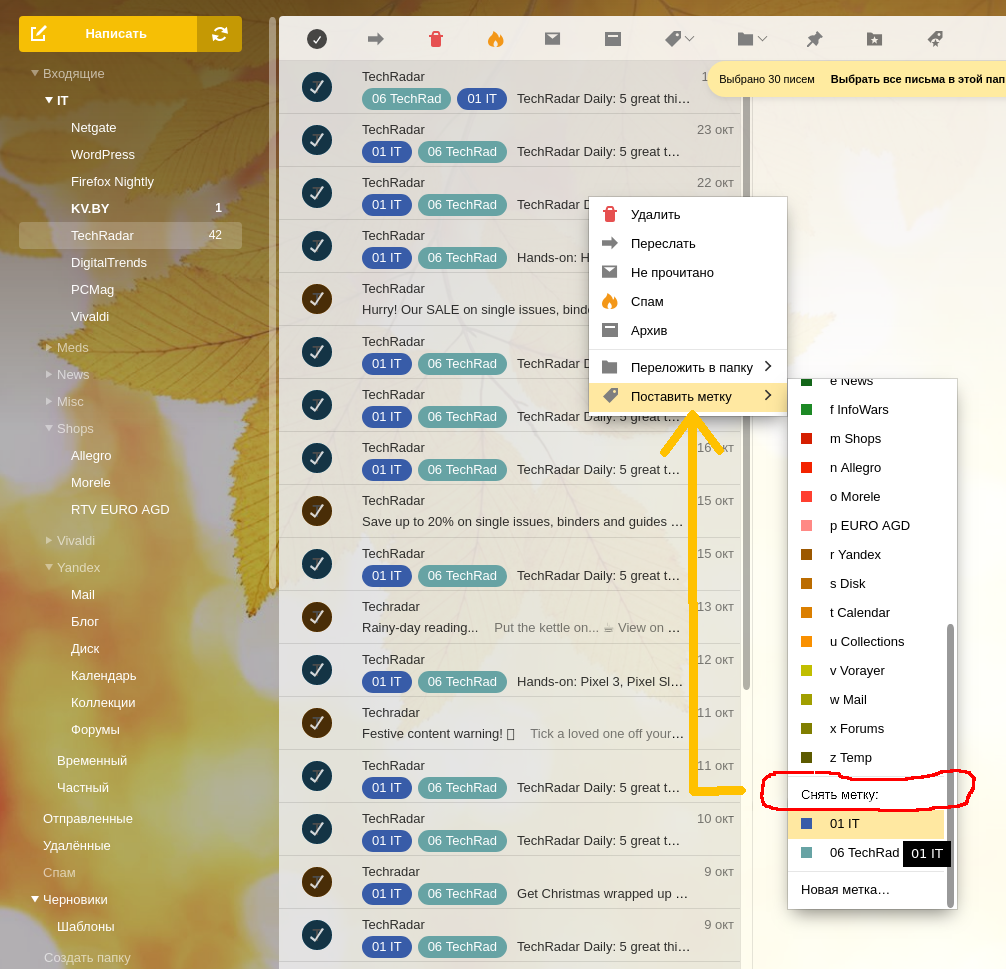The width and height of the screenshot is (1006, 969).
Task: Open the RTV EURO AGD folder
Action: point(120,510)
